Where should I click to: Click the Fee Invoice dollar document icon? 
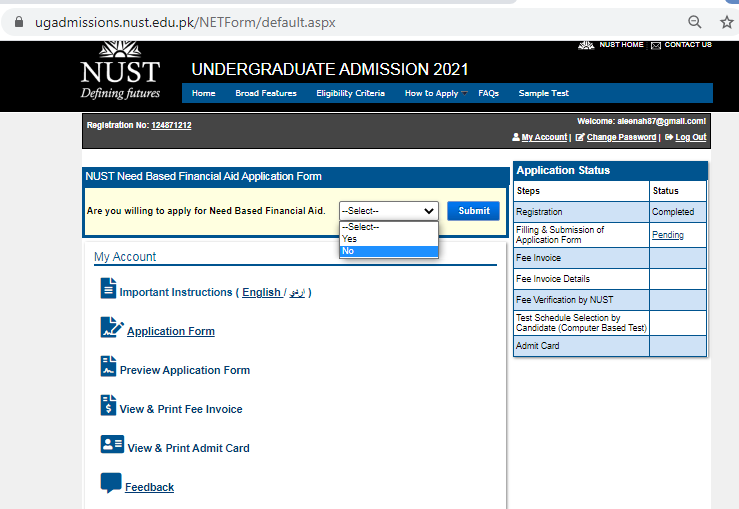tap(108, 405)
